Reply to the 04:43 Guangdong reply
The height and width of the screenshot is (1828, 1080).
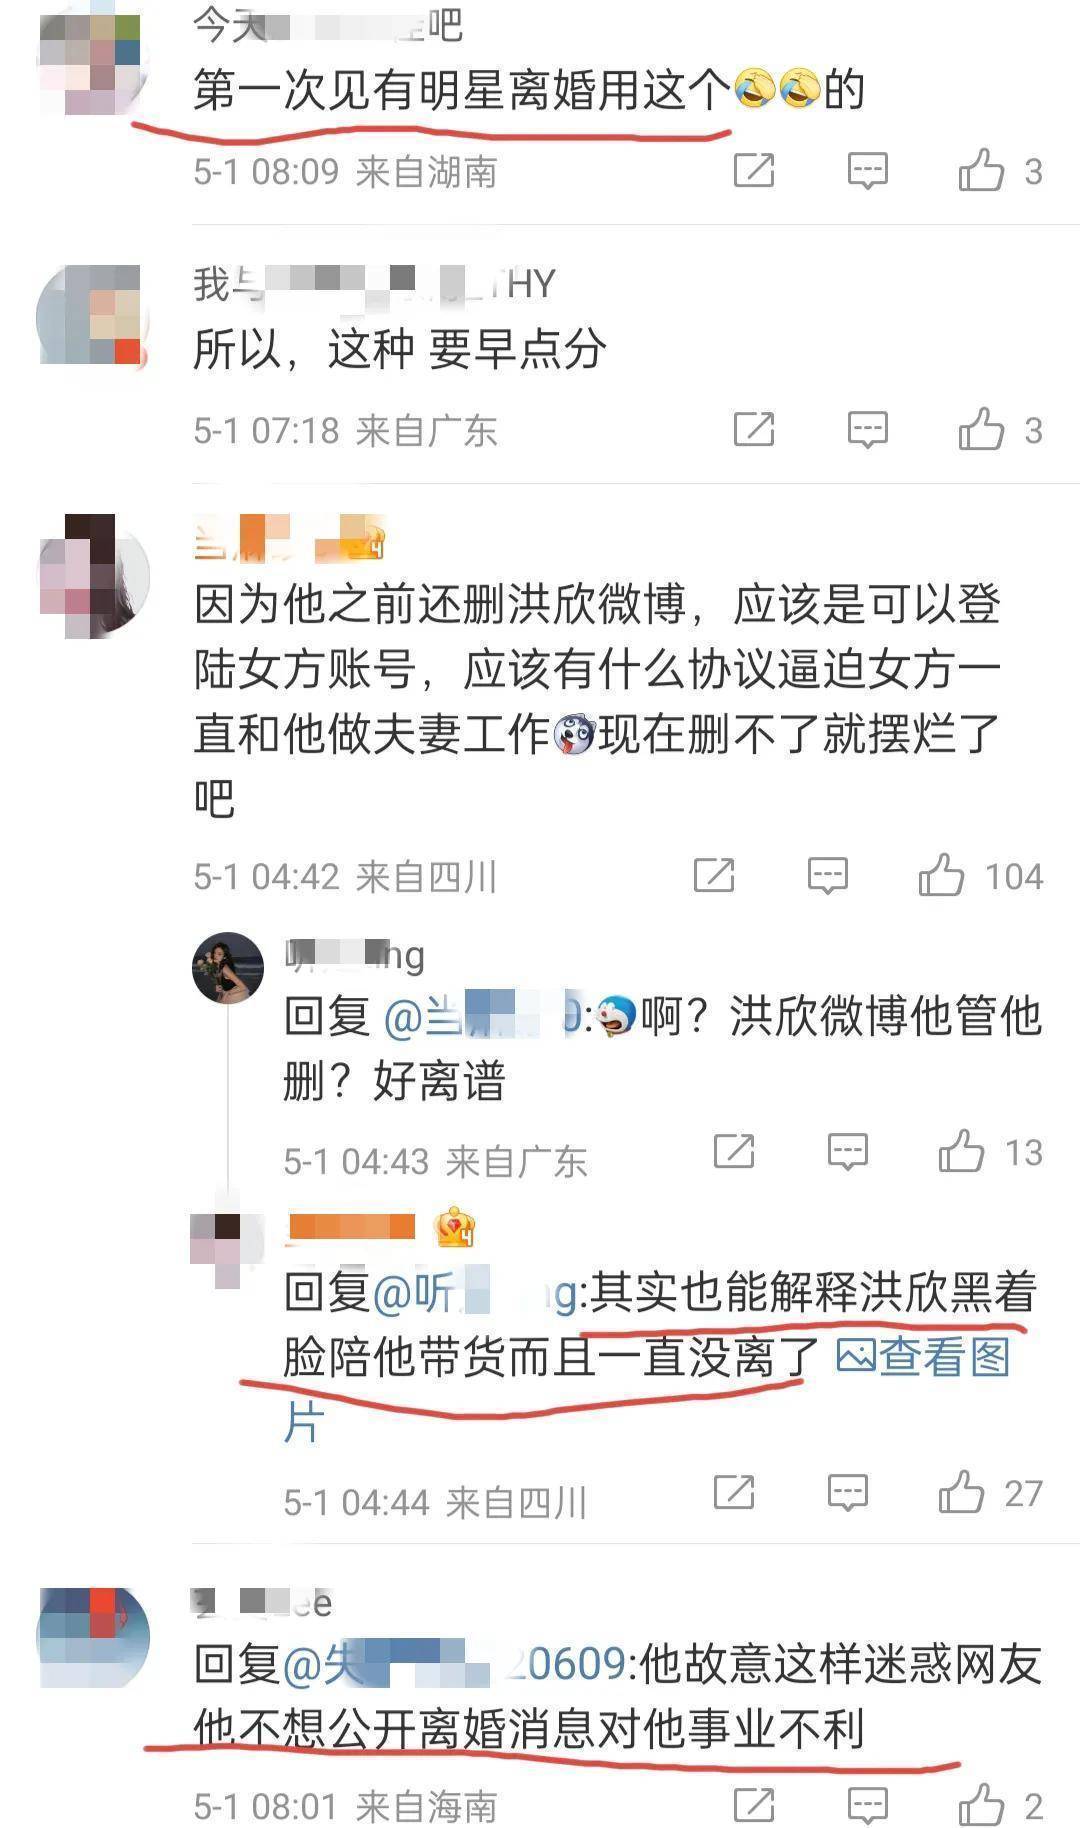pos(847,1152)
